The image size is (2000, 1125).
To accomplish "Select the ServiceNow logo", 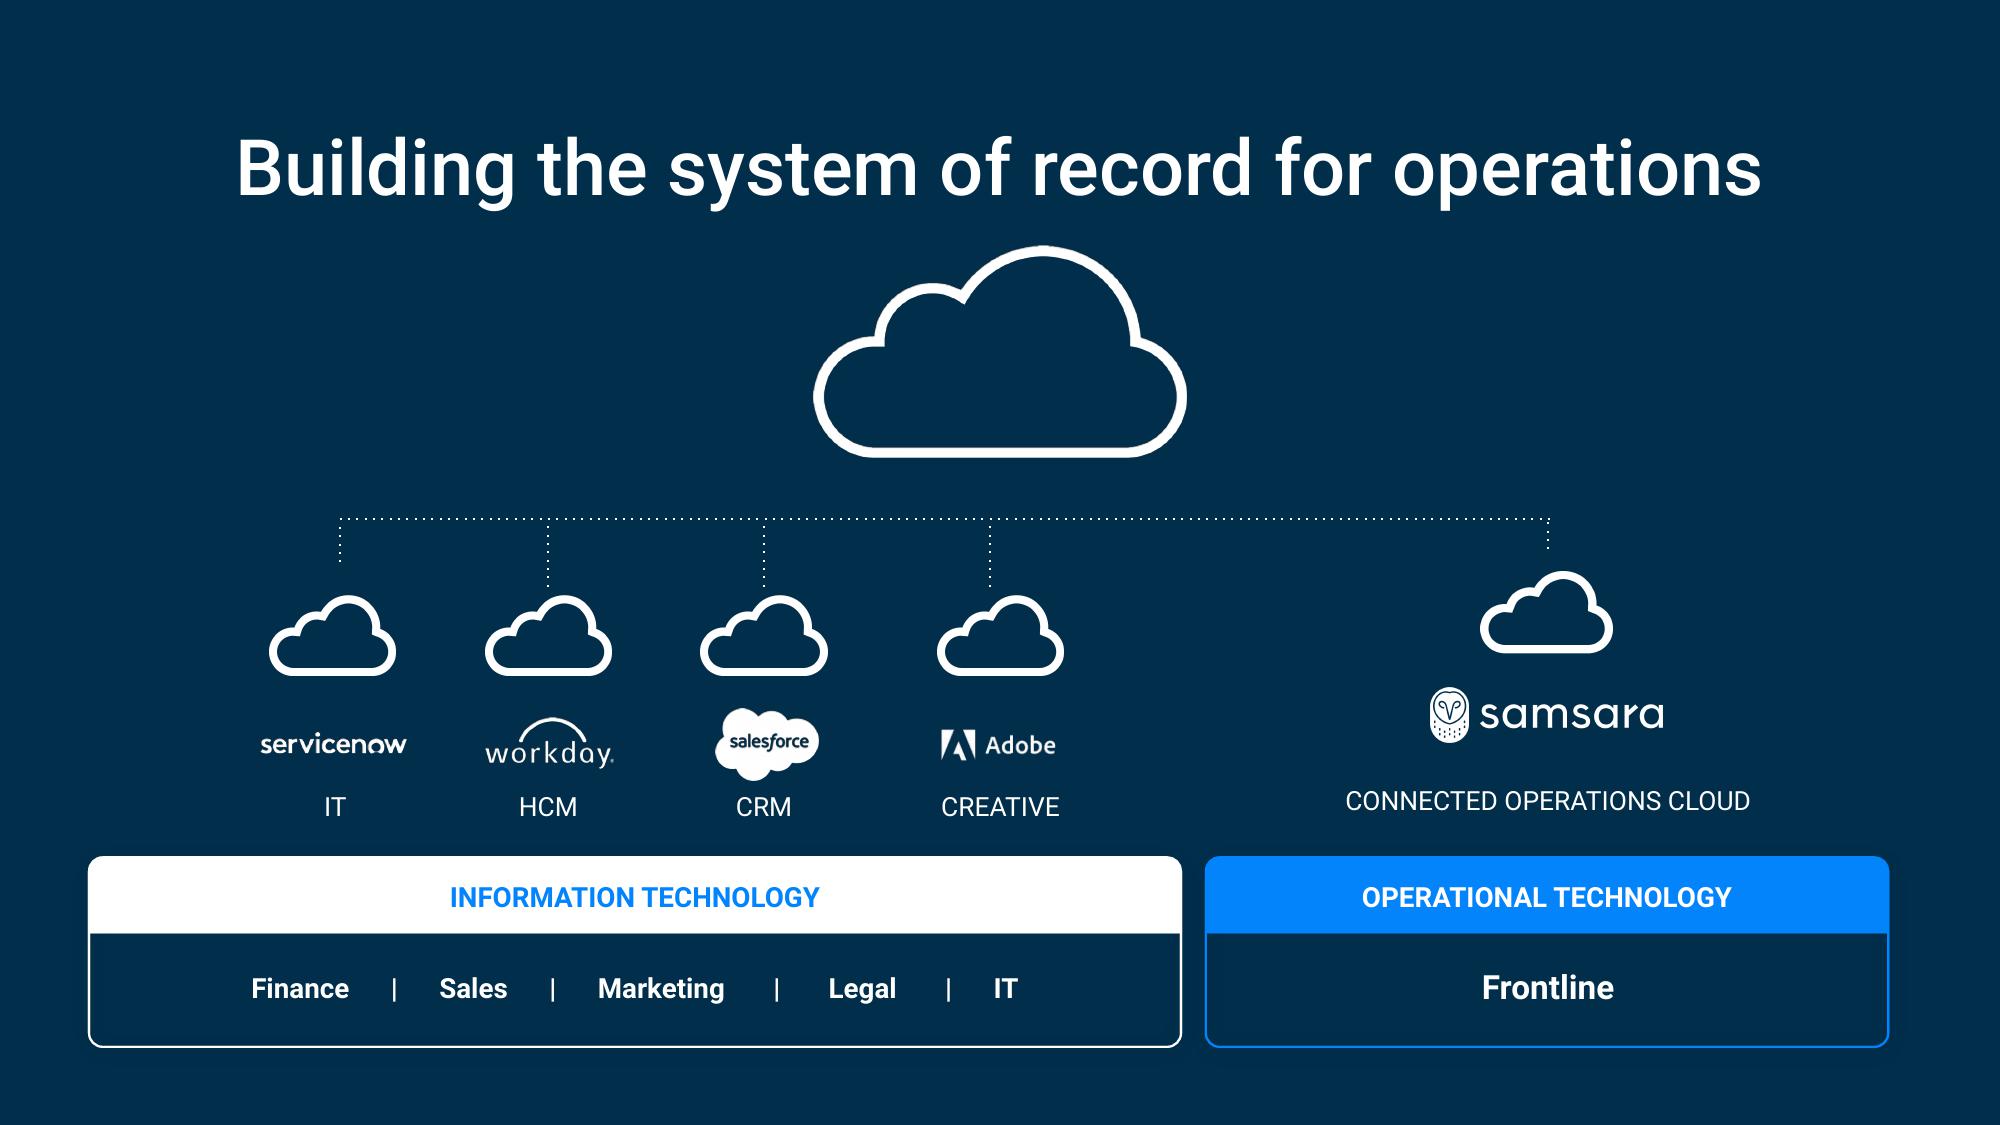I will tap(333, 744).
